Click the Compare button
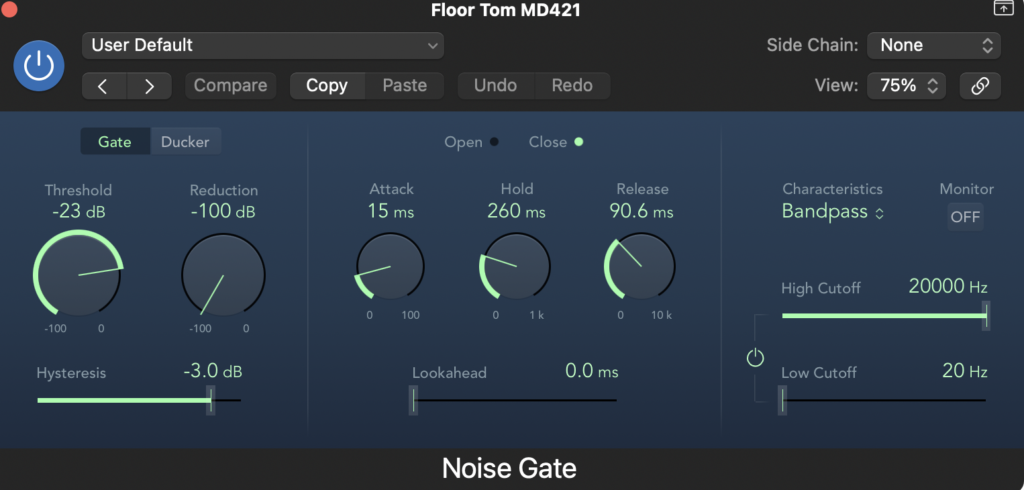 (230, 86)
